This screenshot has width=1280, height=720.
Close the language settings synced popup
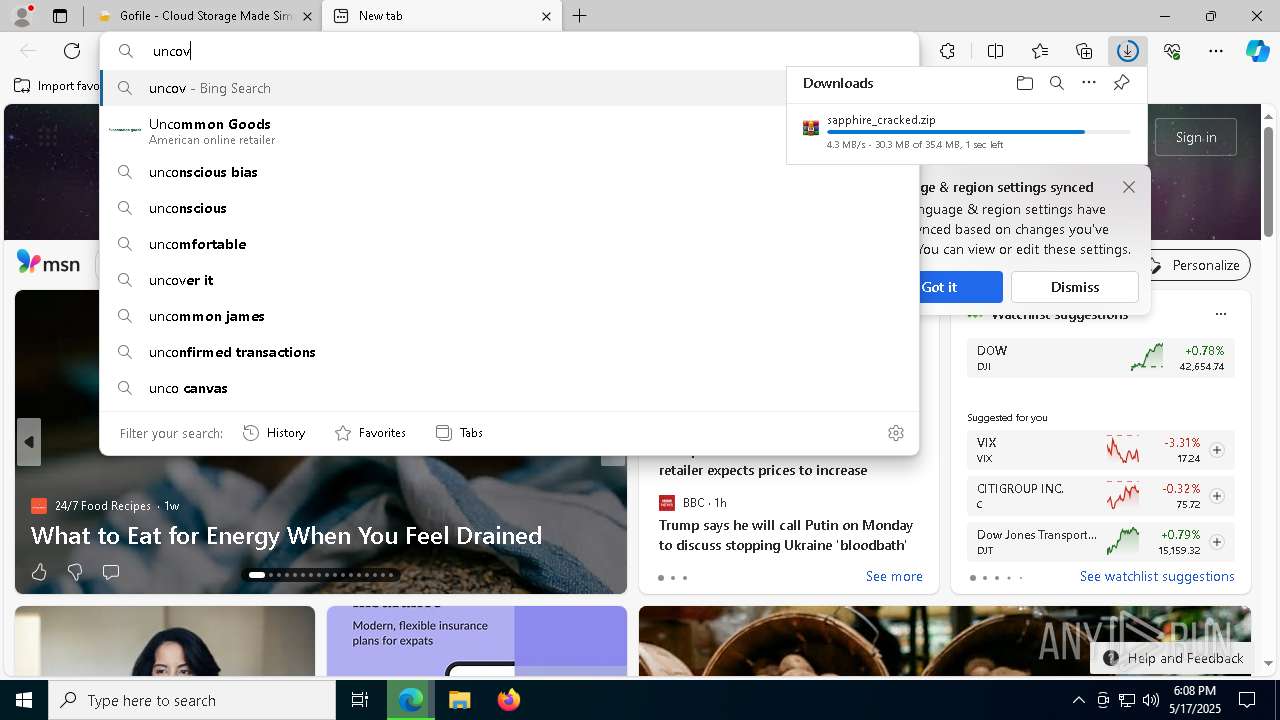[1129, 187]
